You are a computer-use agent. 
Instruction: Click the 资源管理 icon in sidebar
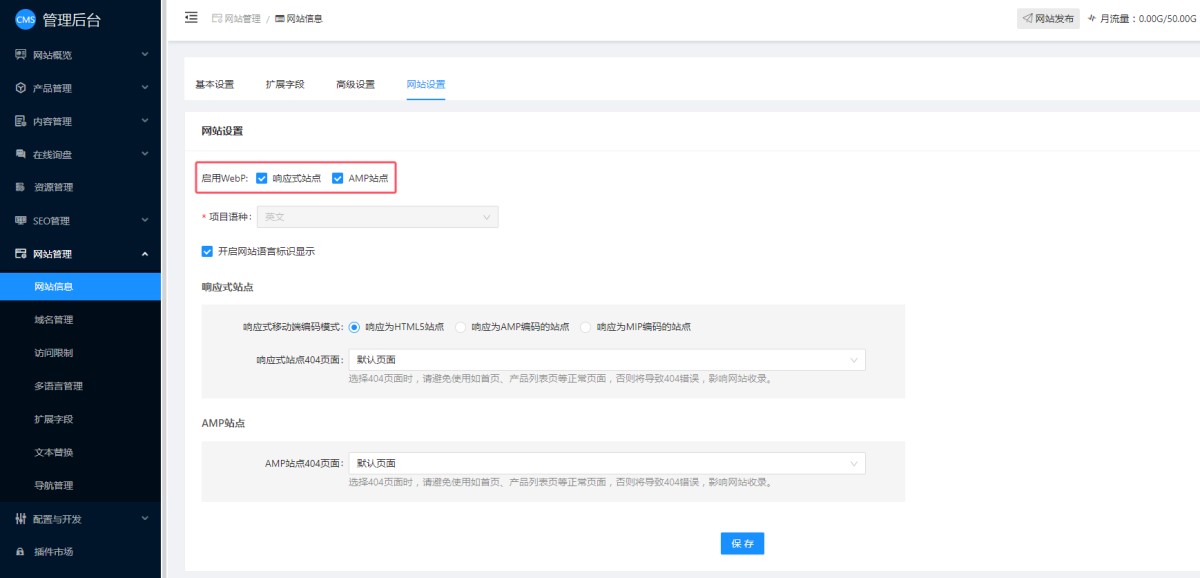pos(20,187)
